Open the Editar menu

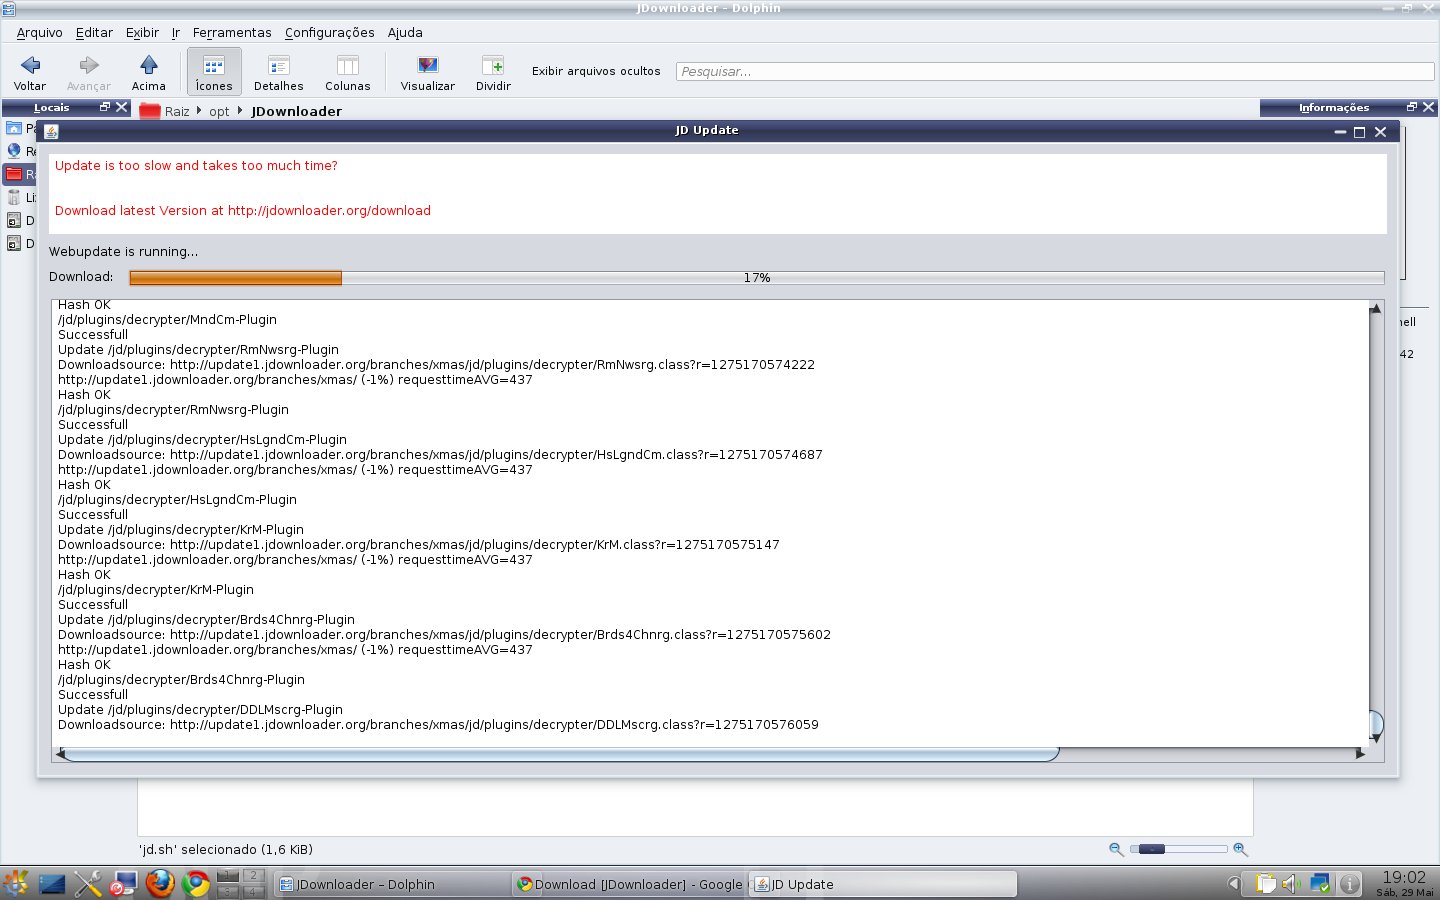pos(94,32)
